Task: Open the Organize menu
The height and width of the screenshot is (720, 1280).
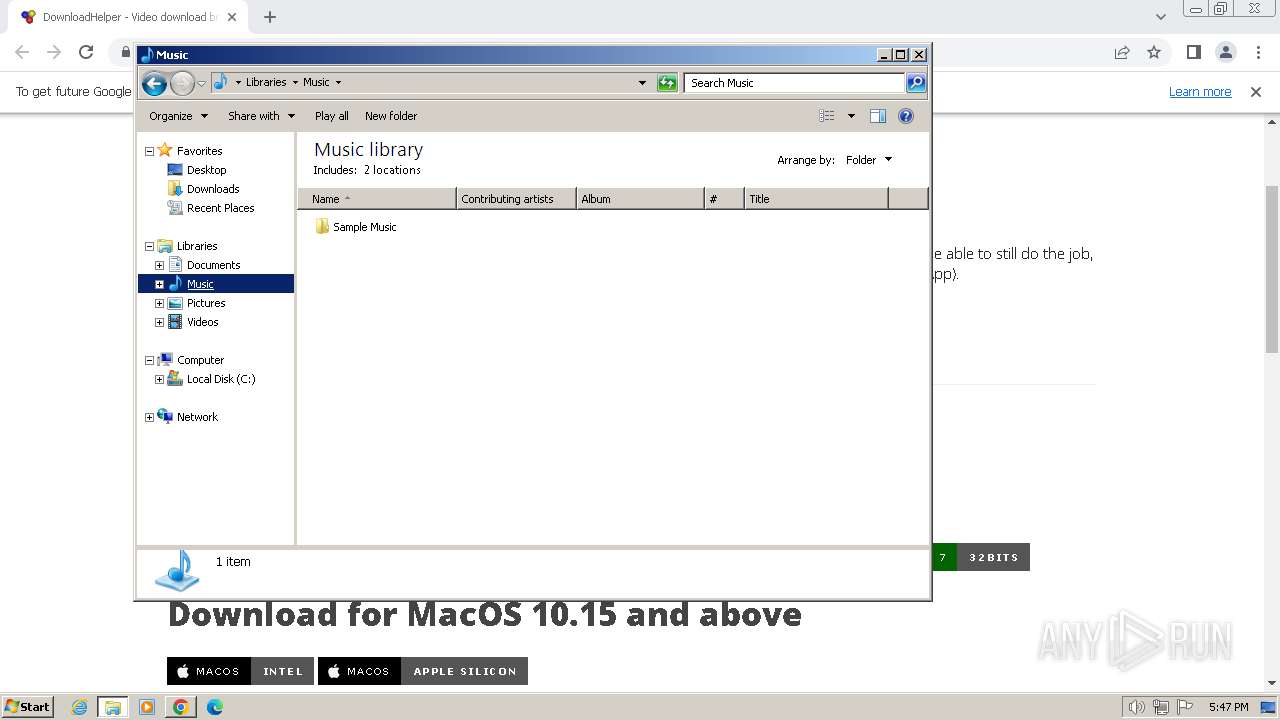Action: tap(178, 116)
